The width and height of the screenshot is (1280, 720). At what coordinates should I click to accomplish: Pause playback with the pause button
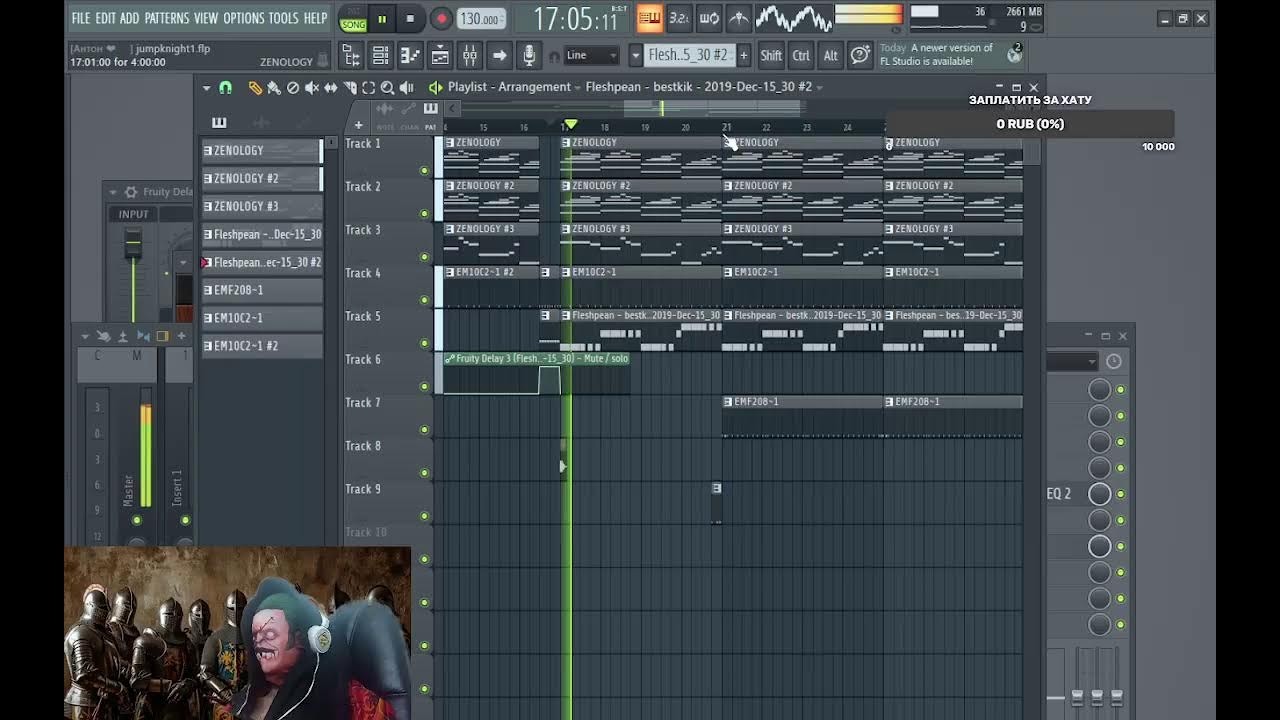tap(382, 18)
